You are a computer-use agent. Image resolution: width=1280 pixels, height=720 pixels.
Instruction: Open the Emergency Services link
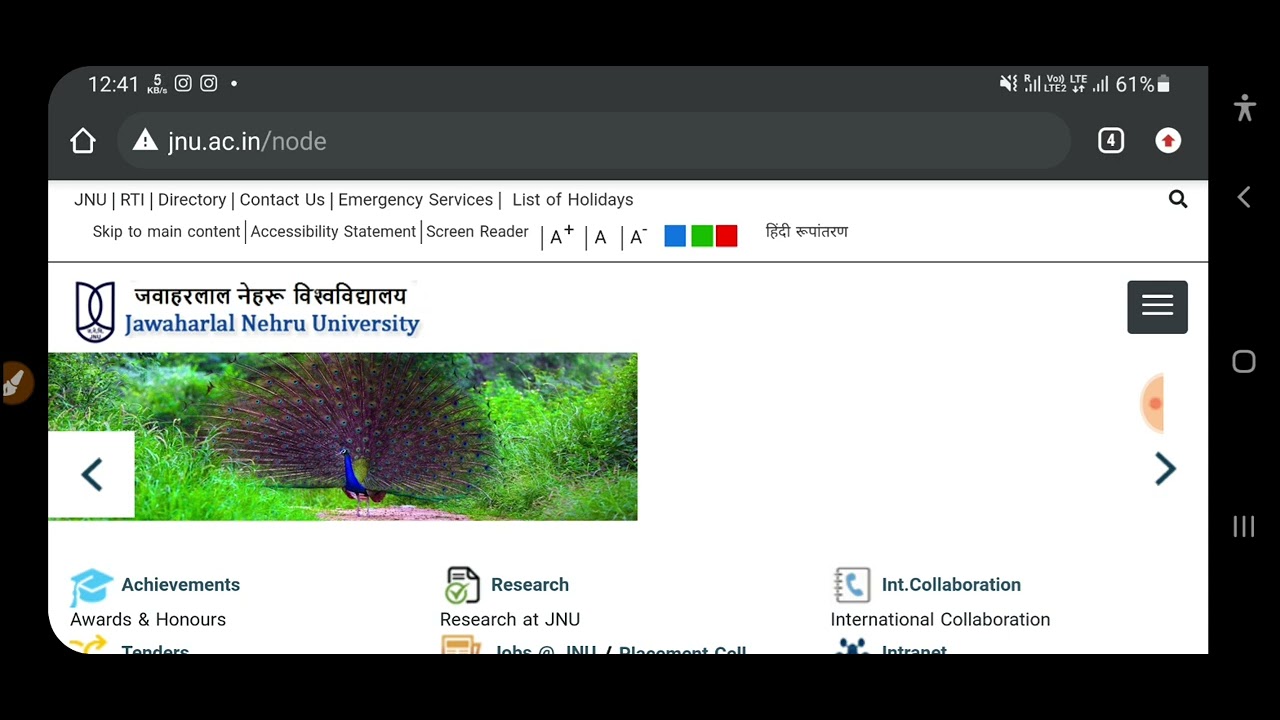point(415,200)
